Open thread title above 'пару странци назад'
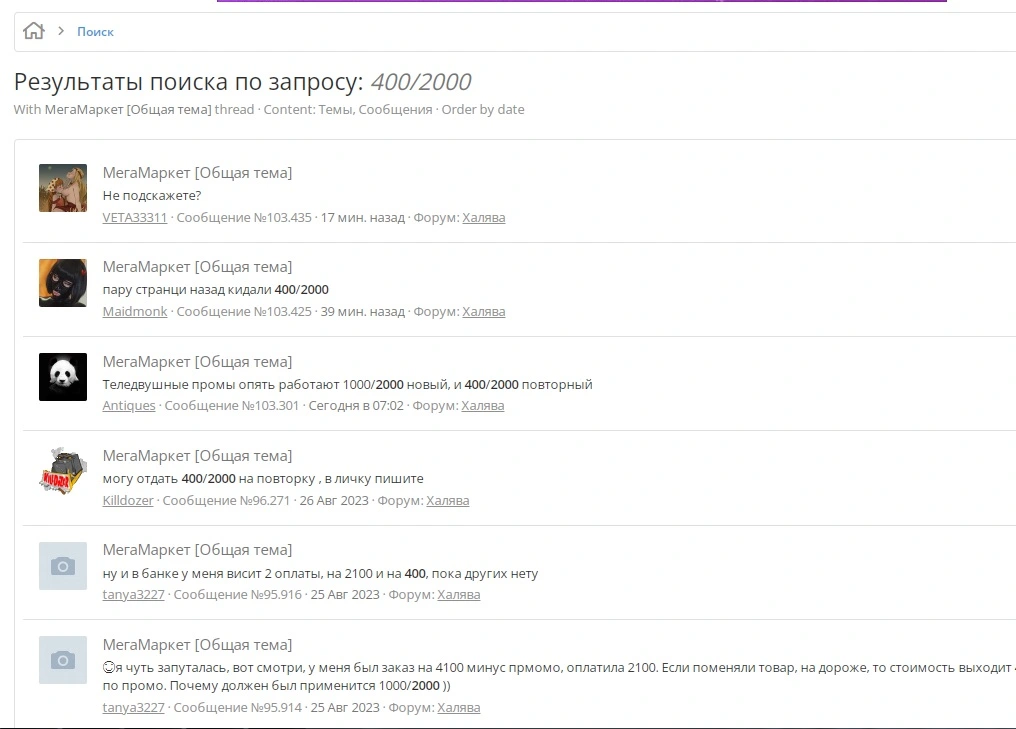The image size is (1016, 729). point(197,267)
